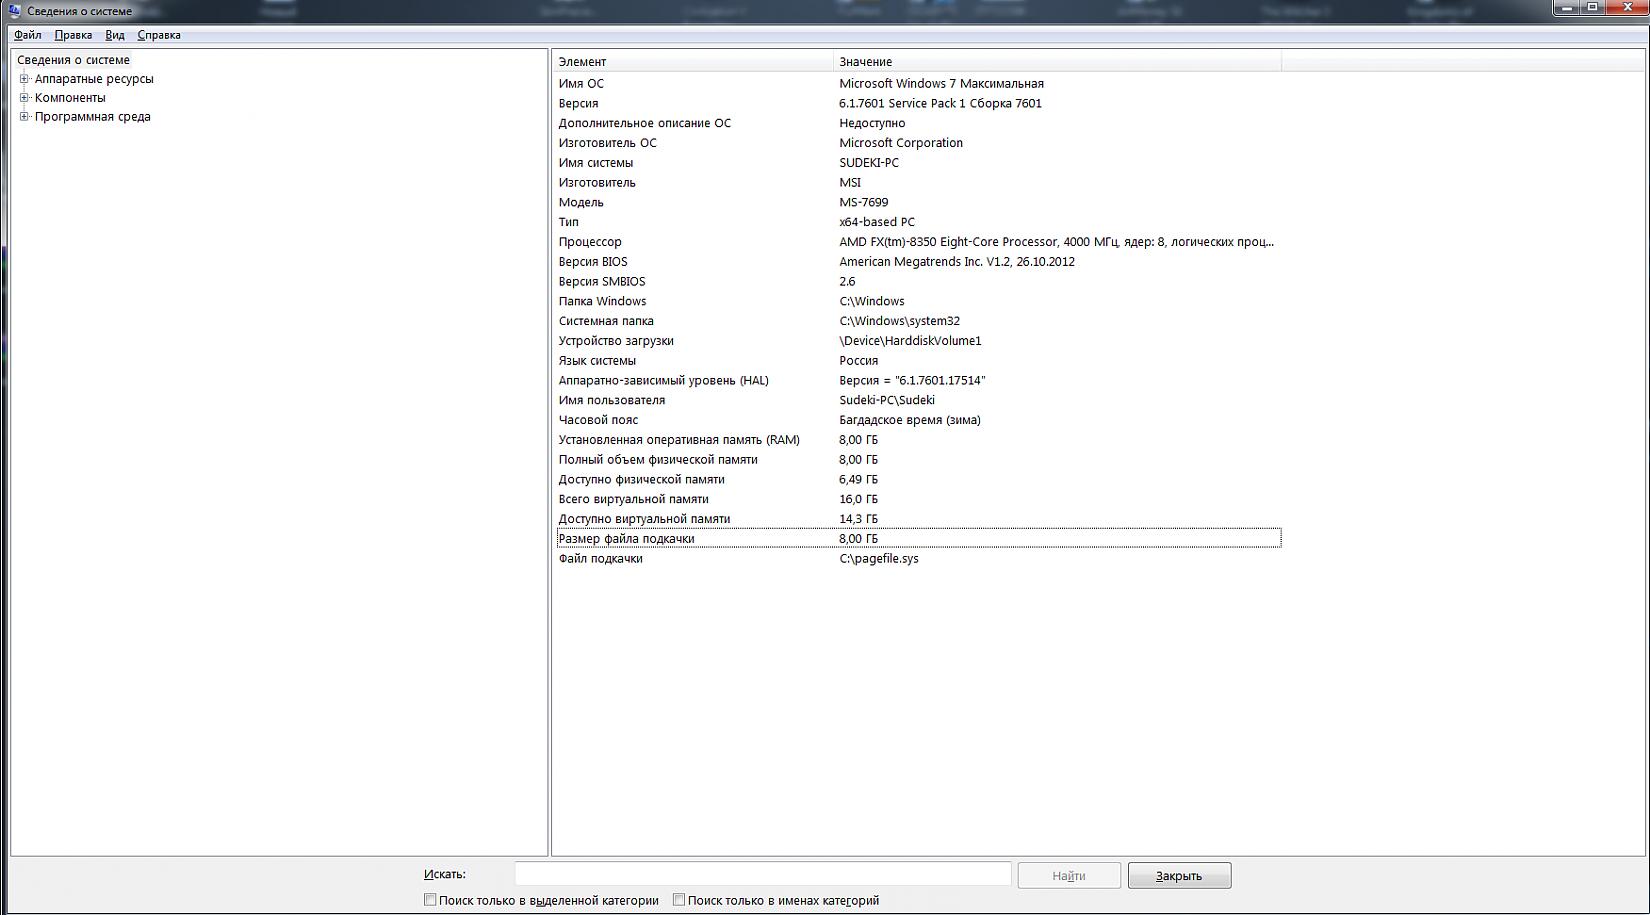Select Аппаратные ресурсы in the tree
The height and width of the screenshot is (915, 1650).
click(x=94, y=79)
